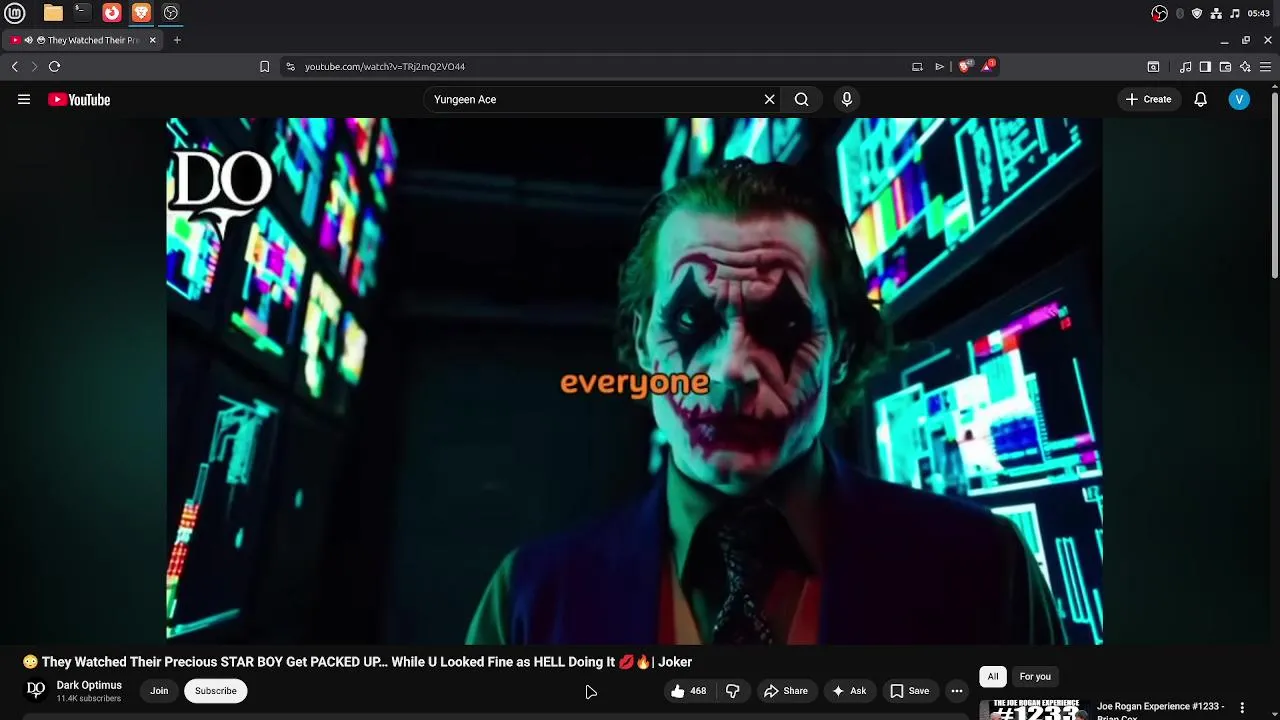Open more actions three-dot menu
Viewport: 1280px width, 720px height.
957,691
